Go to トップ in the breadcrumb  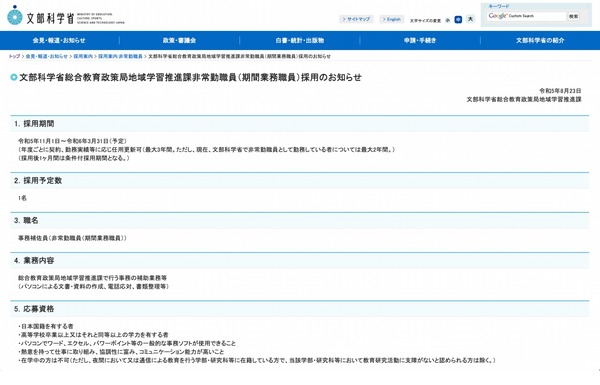tap(14, 56)
